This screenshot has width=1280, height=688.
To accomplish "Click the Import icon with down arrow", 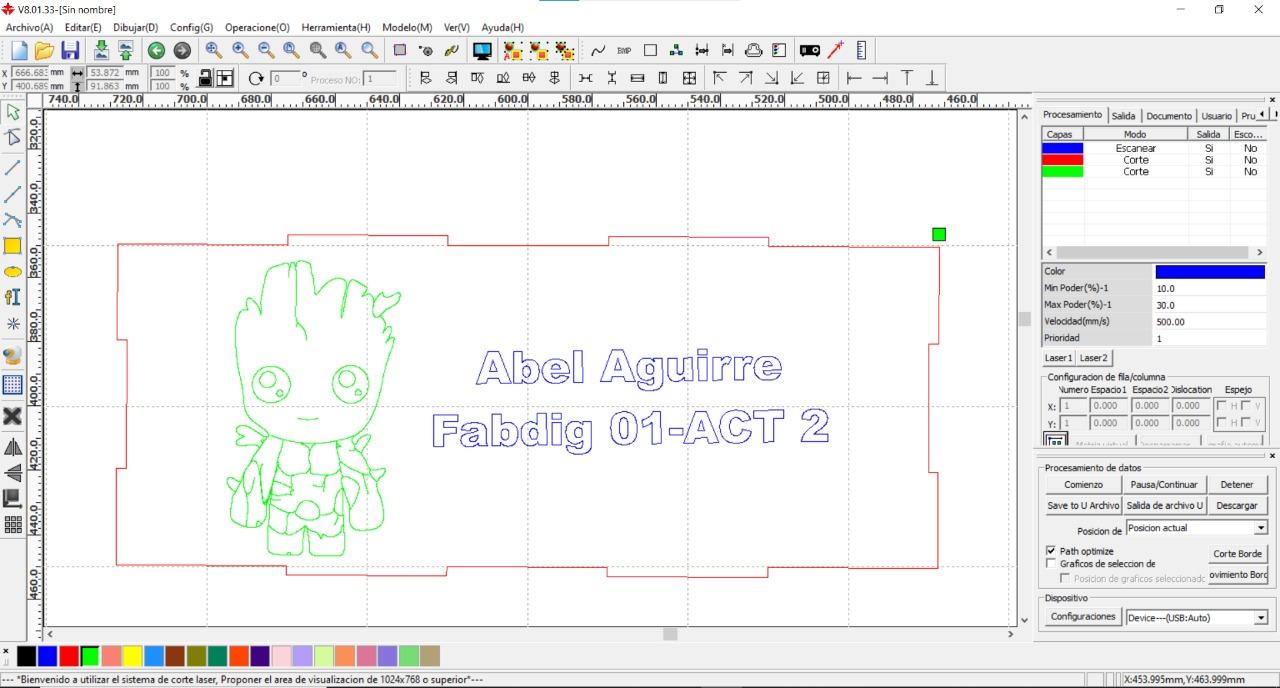I will point(101,50).
